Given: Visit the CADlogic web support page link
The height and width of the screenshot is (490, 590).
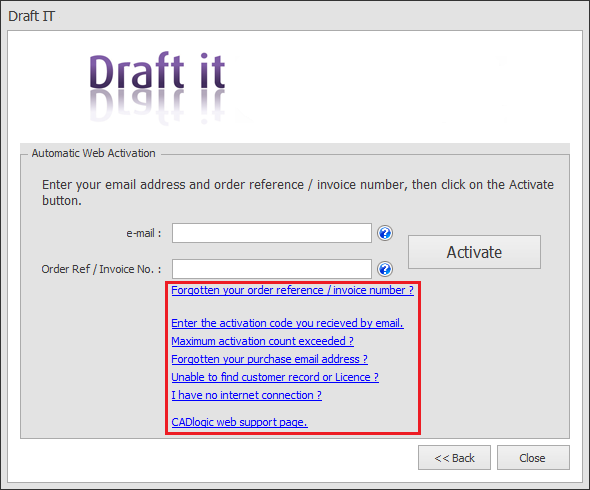Looking at the screenshot, I should (239, 422).
